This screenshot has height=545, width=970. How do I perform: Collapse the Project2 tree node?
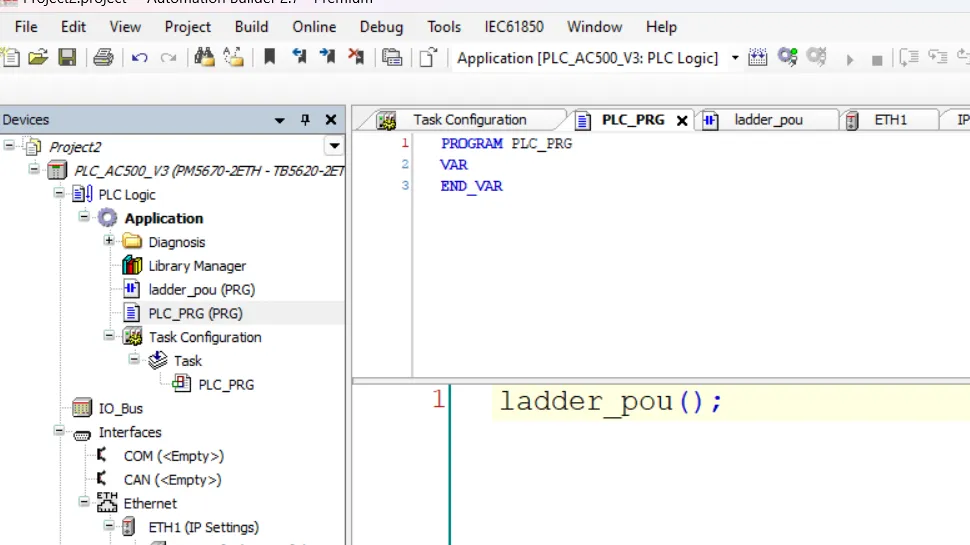[x=9, y=145]
